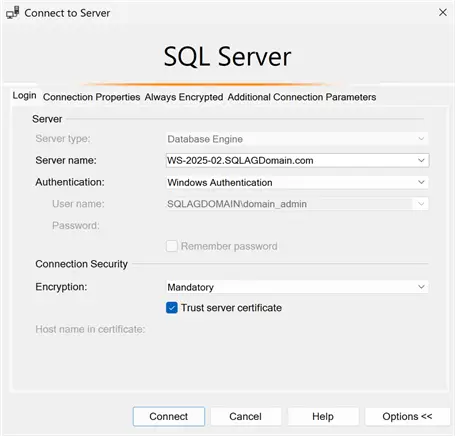
Task: Click the Password label
Action: (76, 226)
